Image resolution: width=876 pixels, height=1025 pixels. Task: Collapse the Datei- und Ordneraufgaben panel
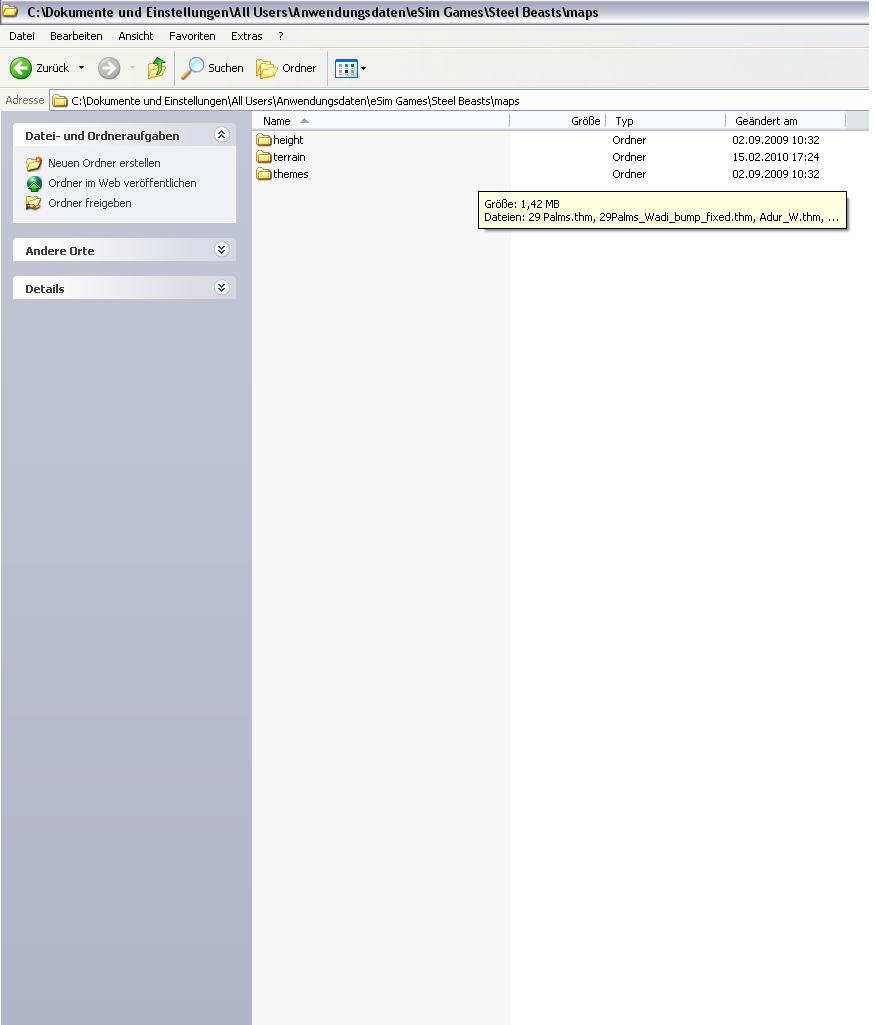tap(222, 135)
